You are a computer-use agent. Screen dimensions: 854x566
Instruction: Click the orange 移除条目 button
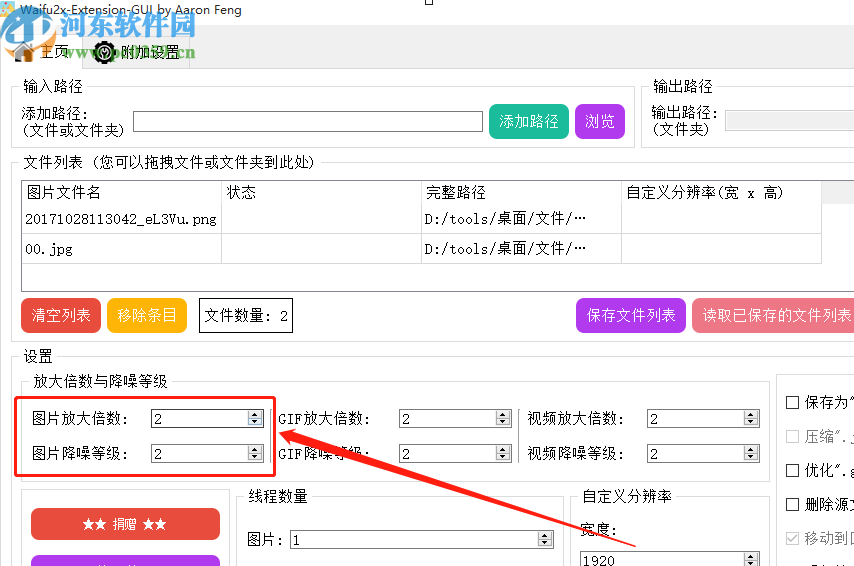147,315
